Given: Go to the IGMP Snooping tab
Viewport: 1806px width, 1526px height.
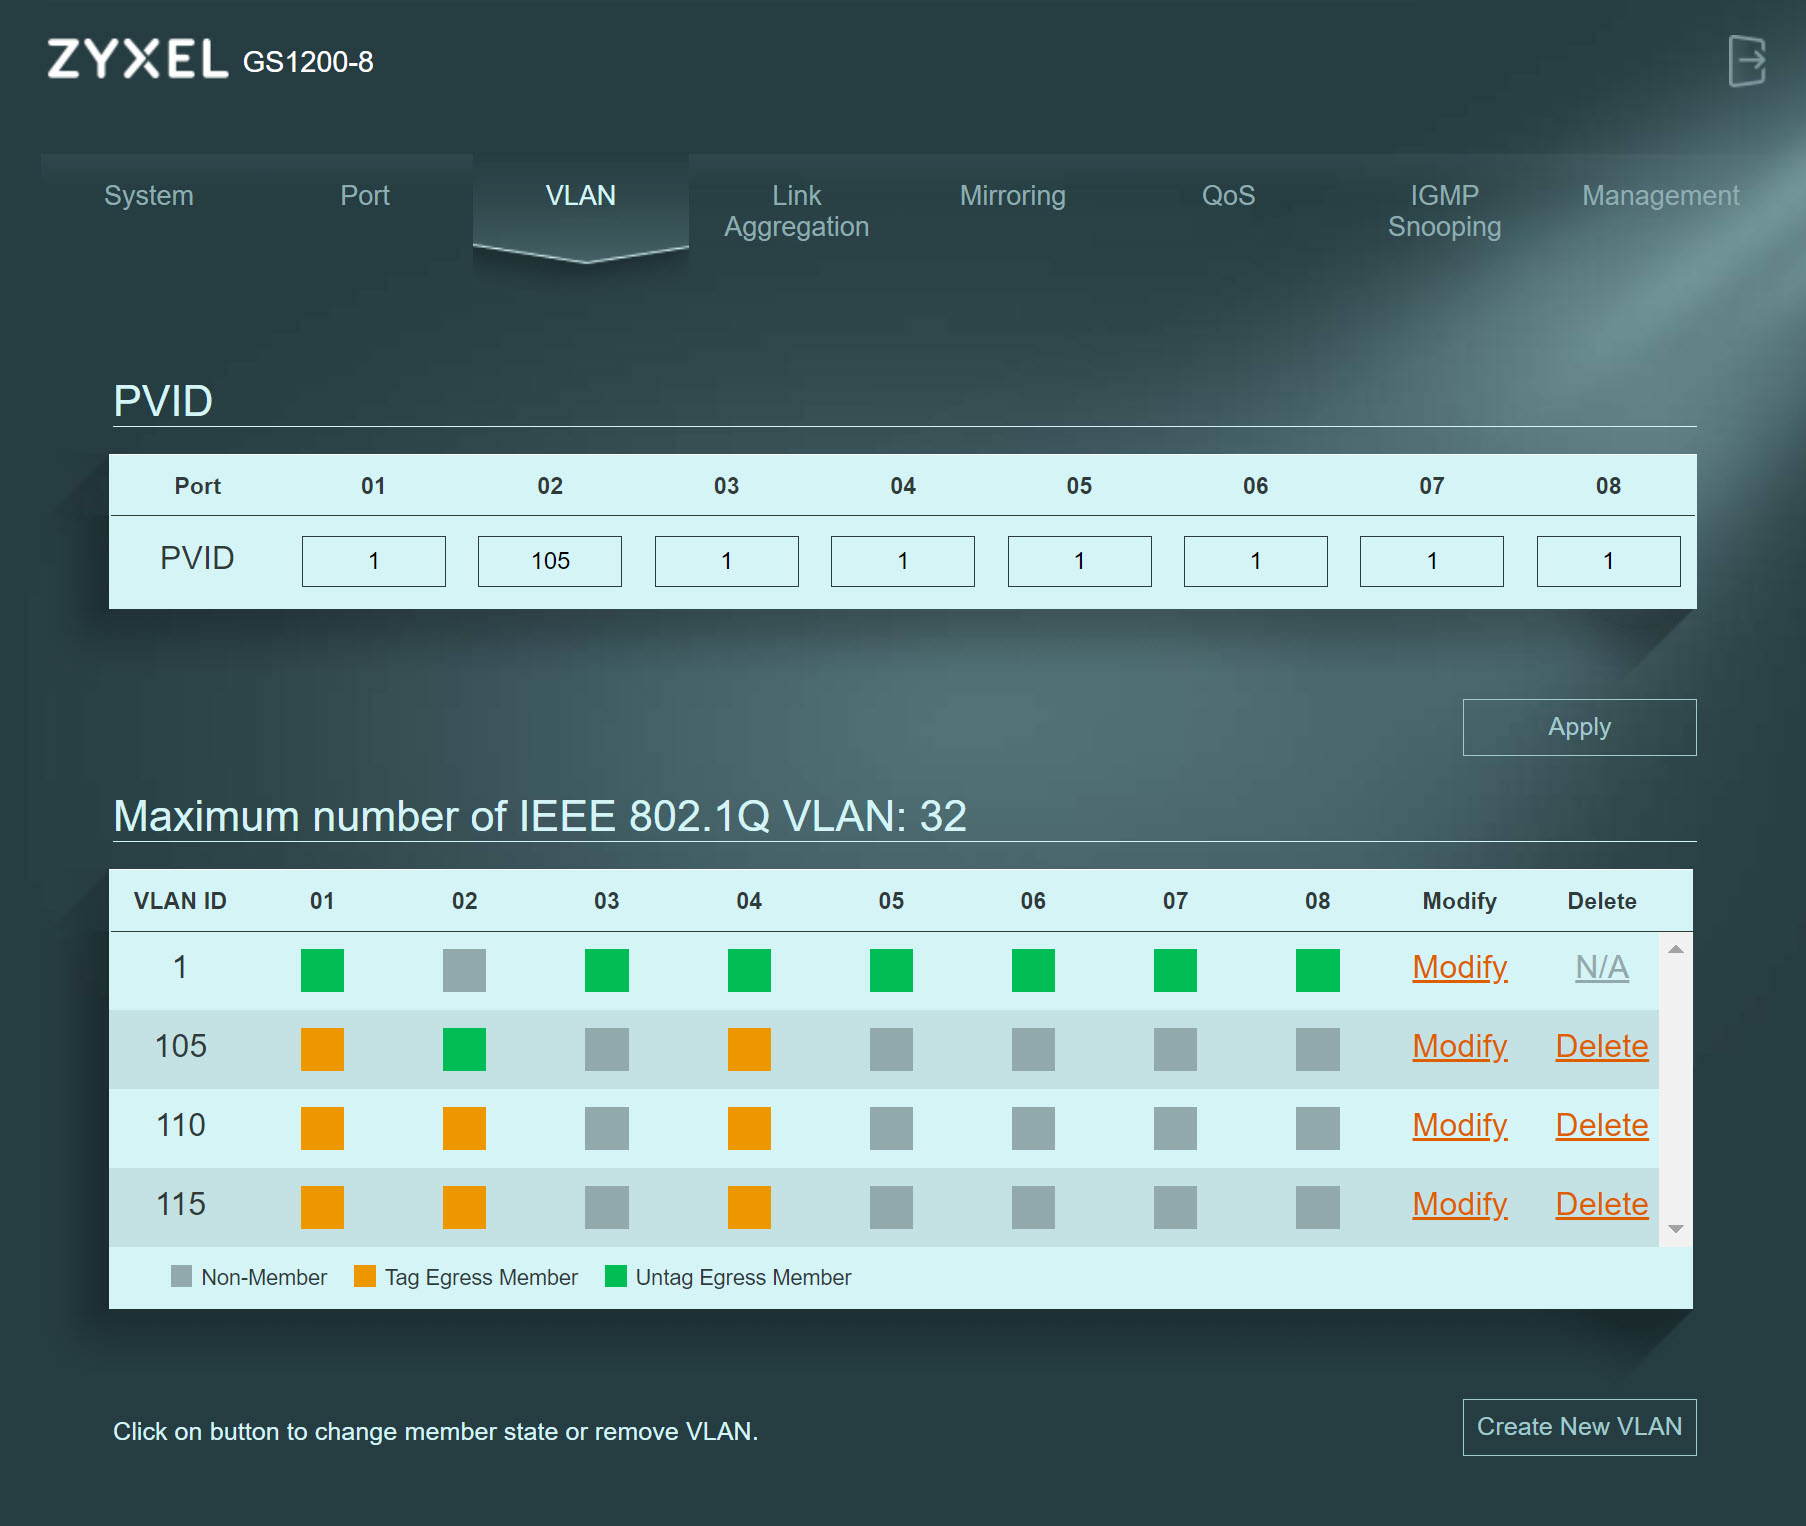Looking at the screenshot, I should [x=1444, y=211].
